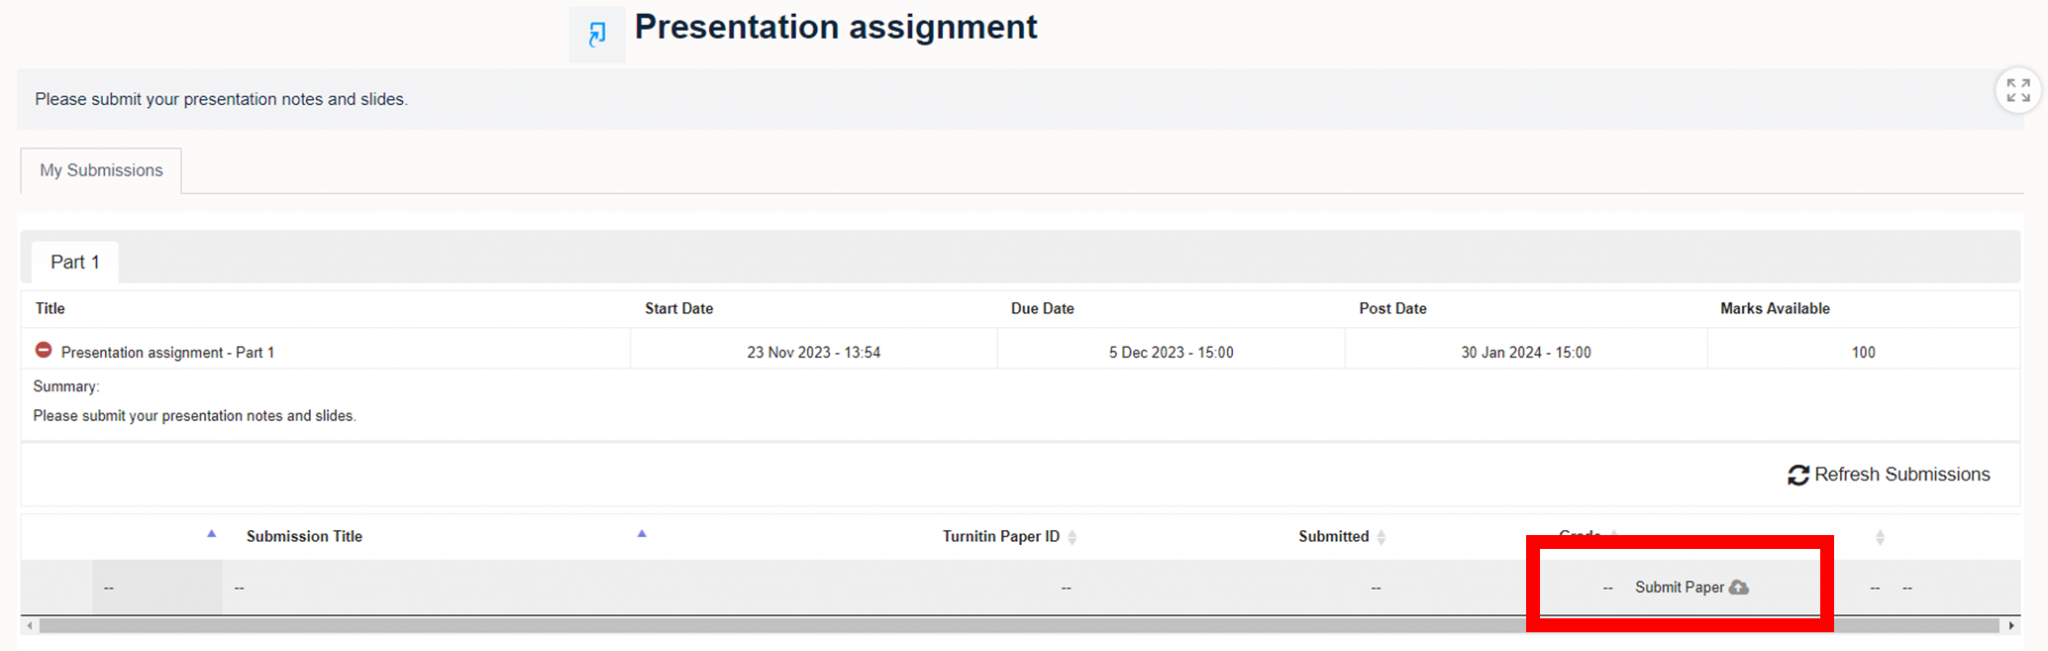The image size is (2048, 651).
Task: Click the cloud upload icon next to Submit Paper
Action: tap(1739, 587)
